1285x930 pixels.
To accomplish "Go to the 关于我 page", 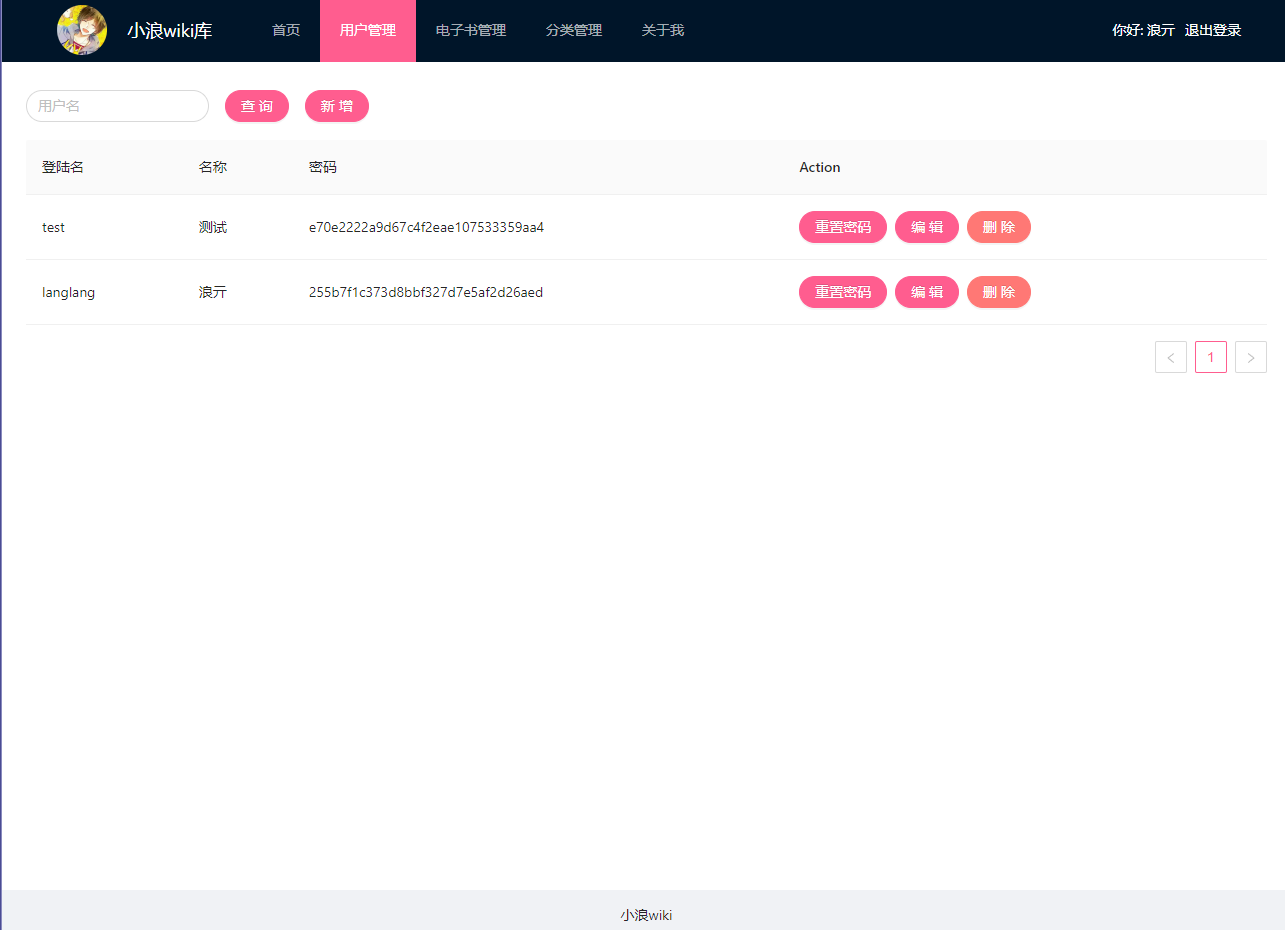I will (662, 30).
